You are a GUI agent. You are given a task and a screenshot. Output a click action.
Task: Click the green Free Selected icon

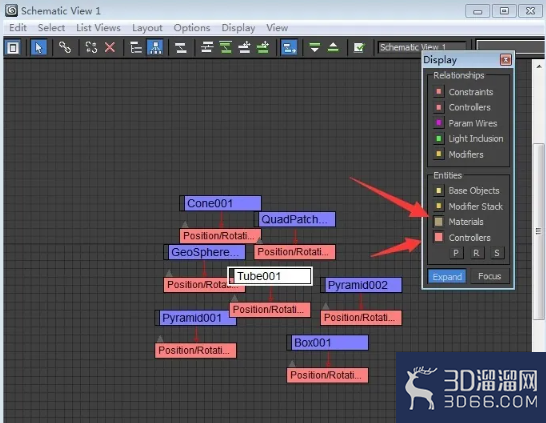click(x=263, y=48)
